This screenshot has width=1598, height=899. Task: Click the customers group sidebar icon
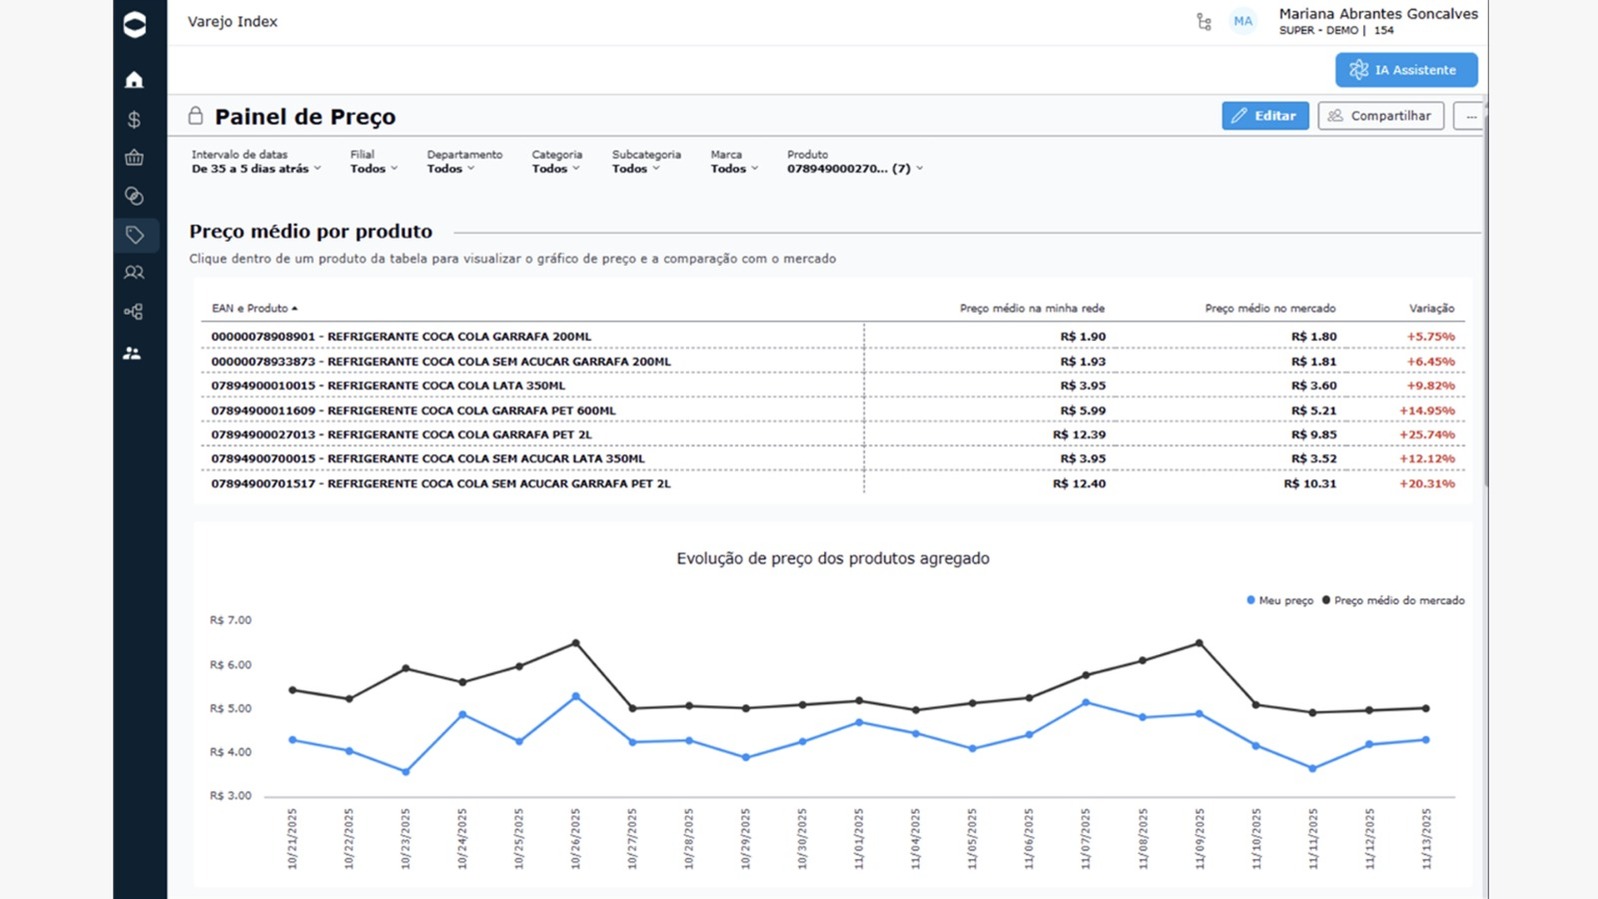pyautogui.click(x=134, y=273)
